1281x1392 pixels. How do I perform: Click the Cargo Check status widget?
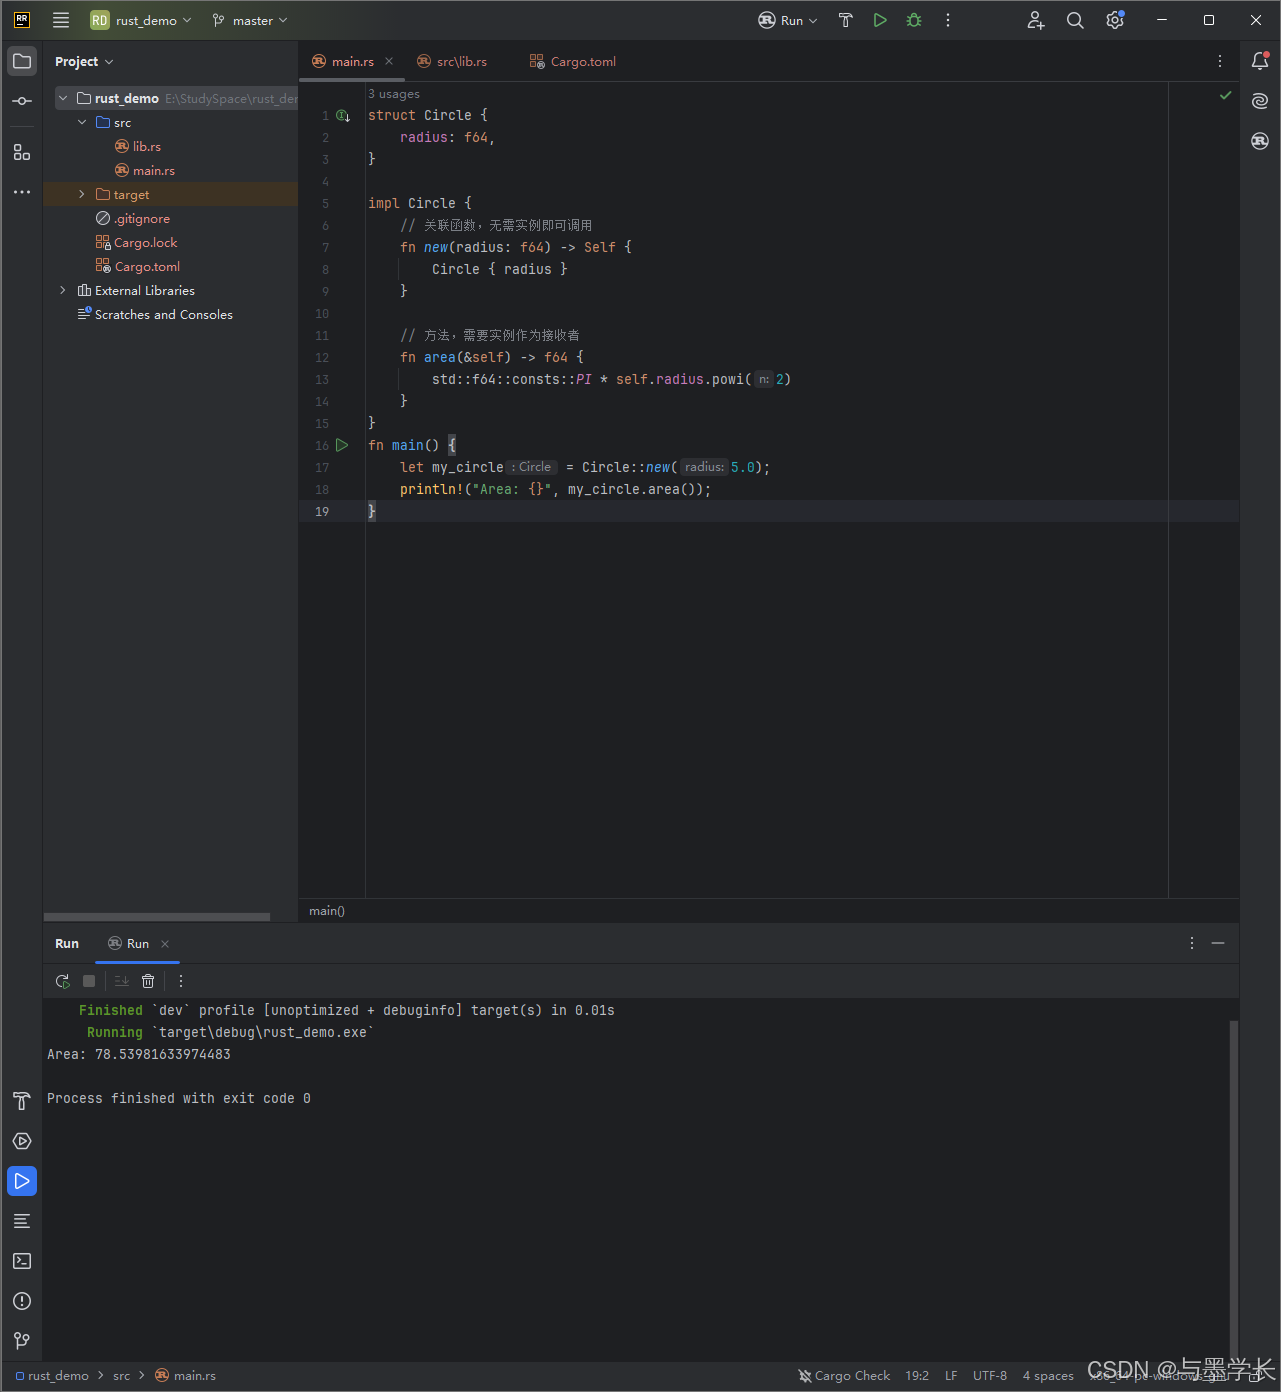[x=844, y=1376]
